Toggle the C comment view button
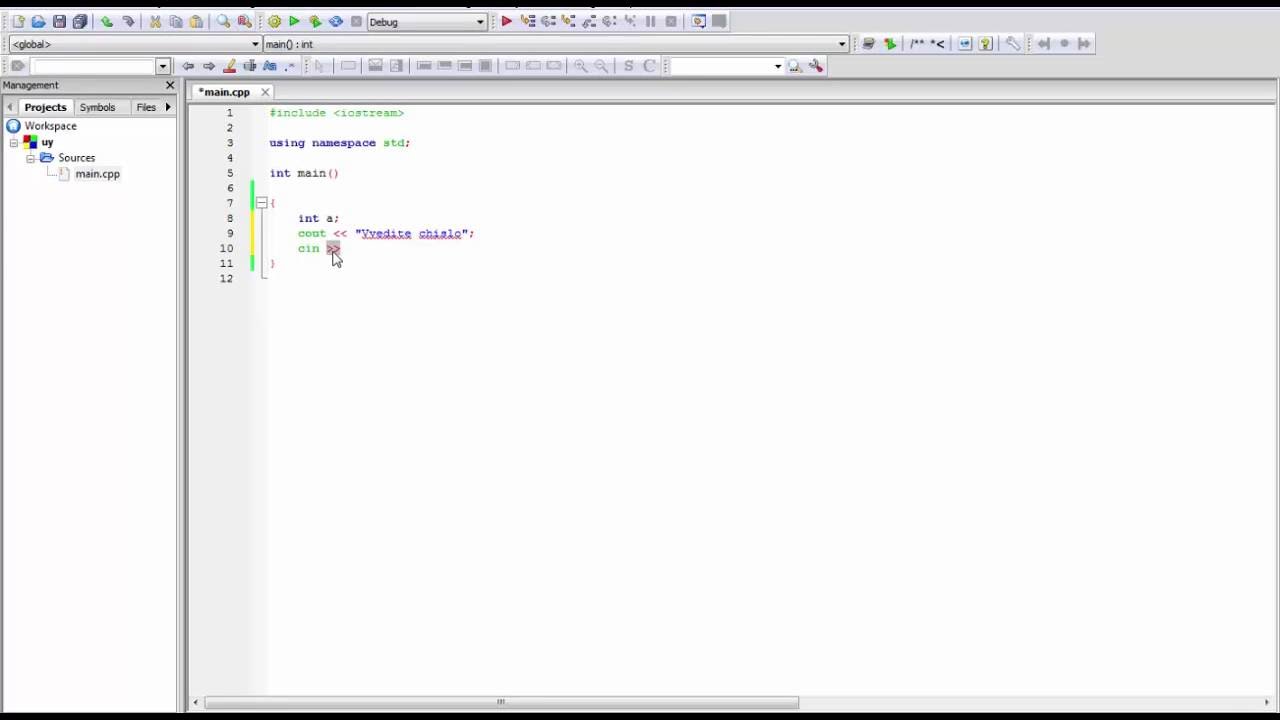Screen dimensions: 1280x720 click(649, 66)
